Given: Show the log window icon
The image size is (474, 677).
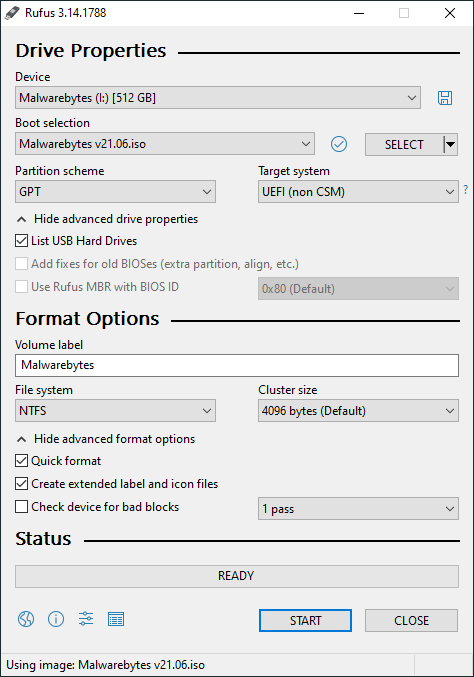Looking at the screenshot, I should [x=116, y=619].
